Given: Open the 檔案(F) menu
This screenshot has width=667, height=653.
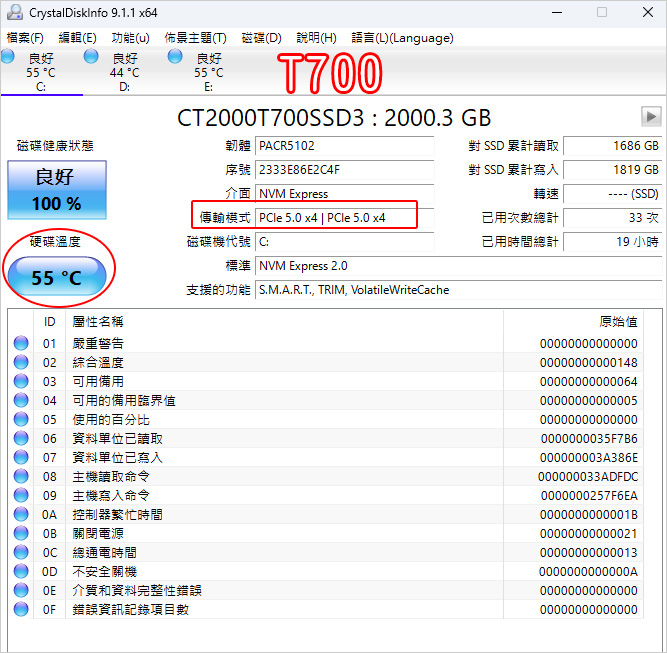Looking at the screenshot, I should (25, 38).
